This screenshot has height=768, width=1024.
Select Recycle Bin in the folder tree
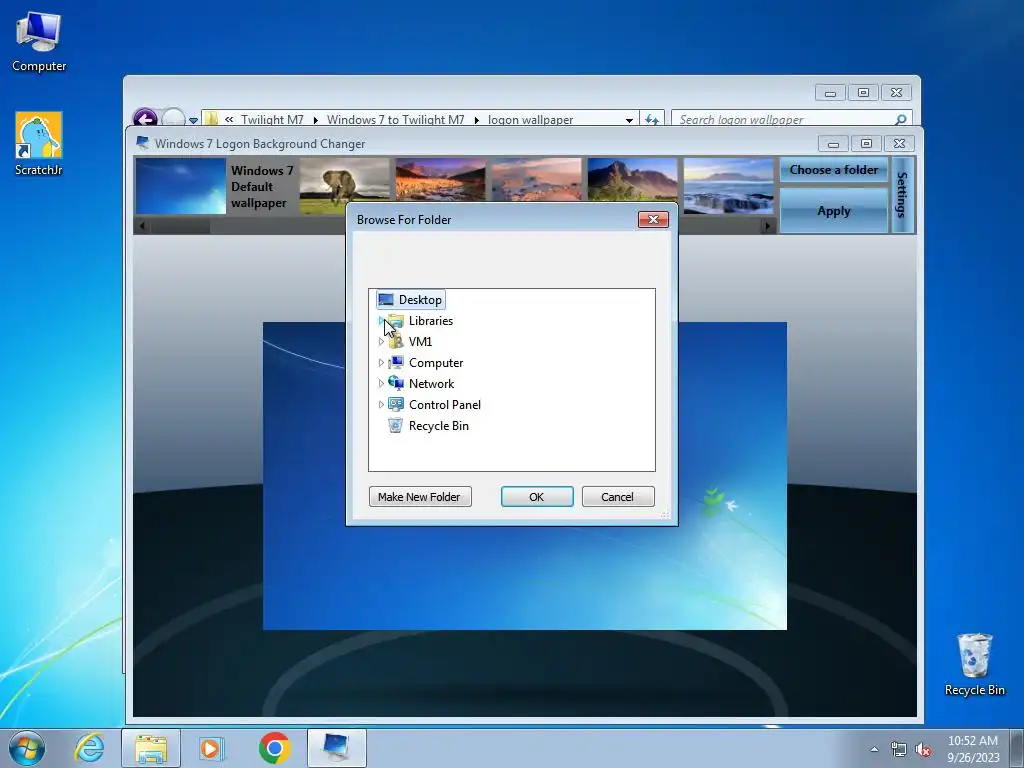[438, 426]
